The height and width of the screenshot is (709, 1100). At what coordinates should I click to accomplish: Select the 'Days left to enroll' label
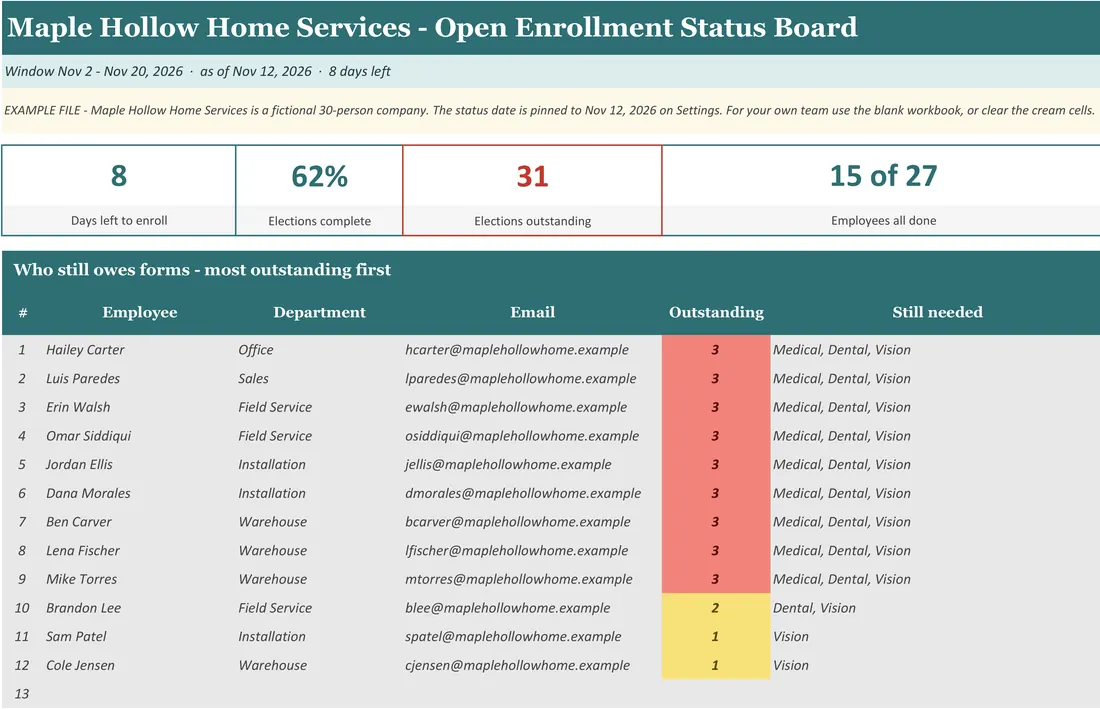[119, 220]
